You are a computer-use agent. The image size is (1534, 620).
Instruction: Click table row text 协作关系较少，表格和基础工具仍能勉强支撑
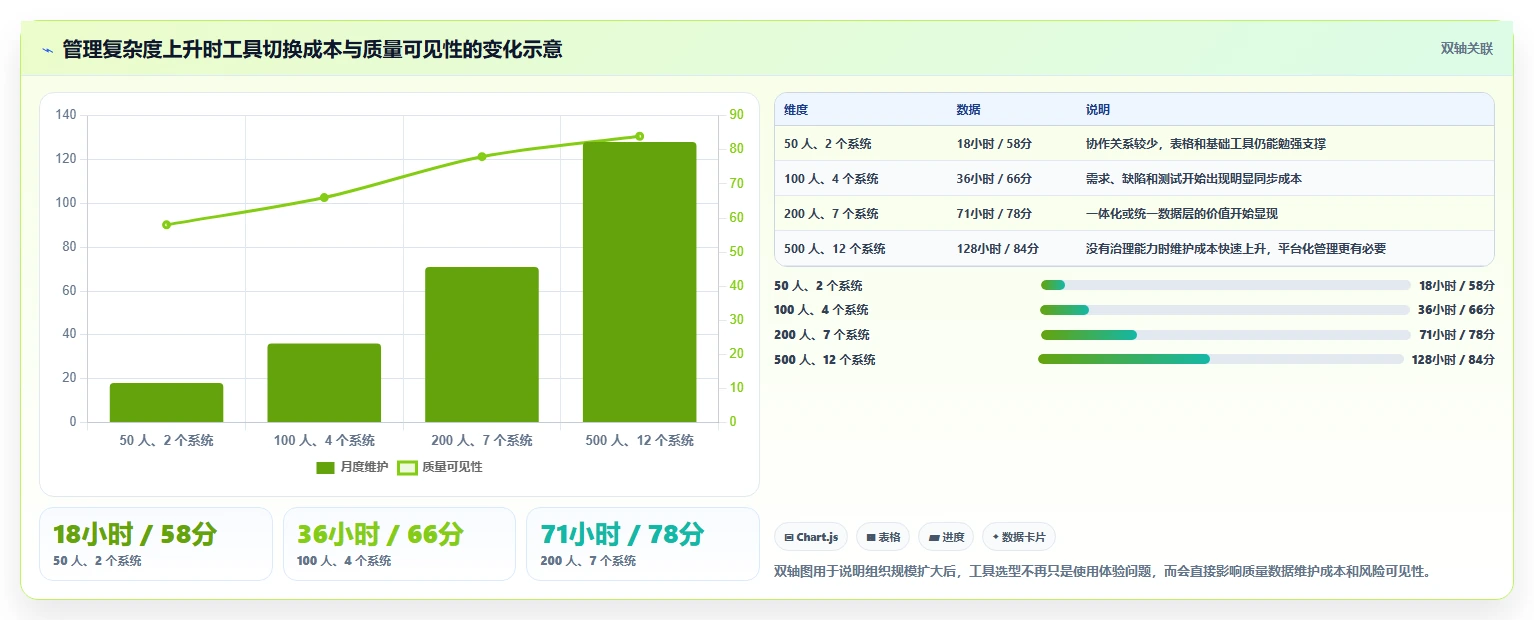[x=1206, y=144]
